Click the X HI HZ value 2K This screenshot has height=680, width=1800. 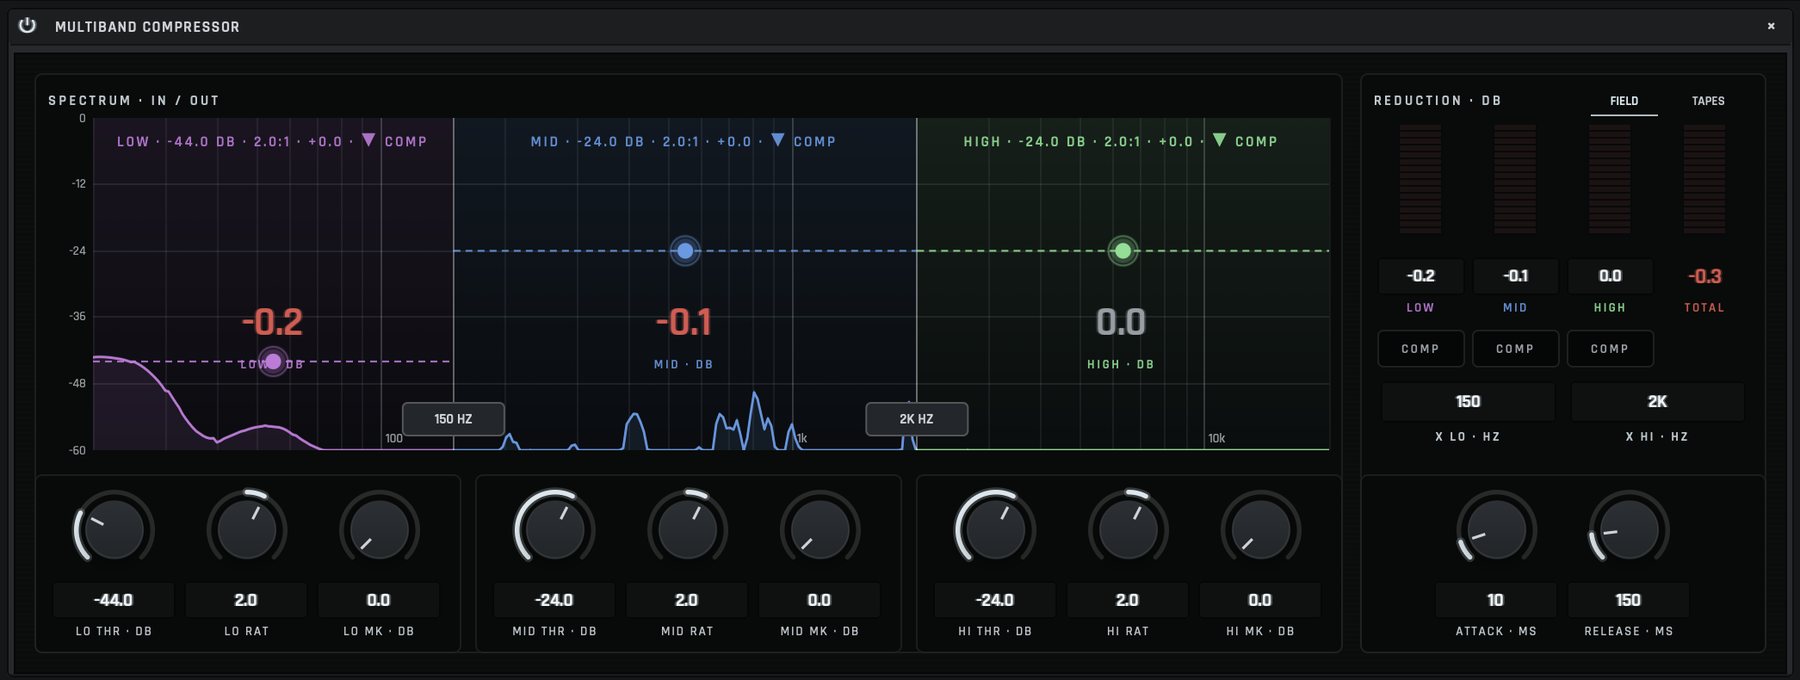coord(1657,401)
